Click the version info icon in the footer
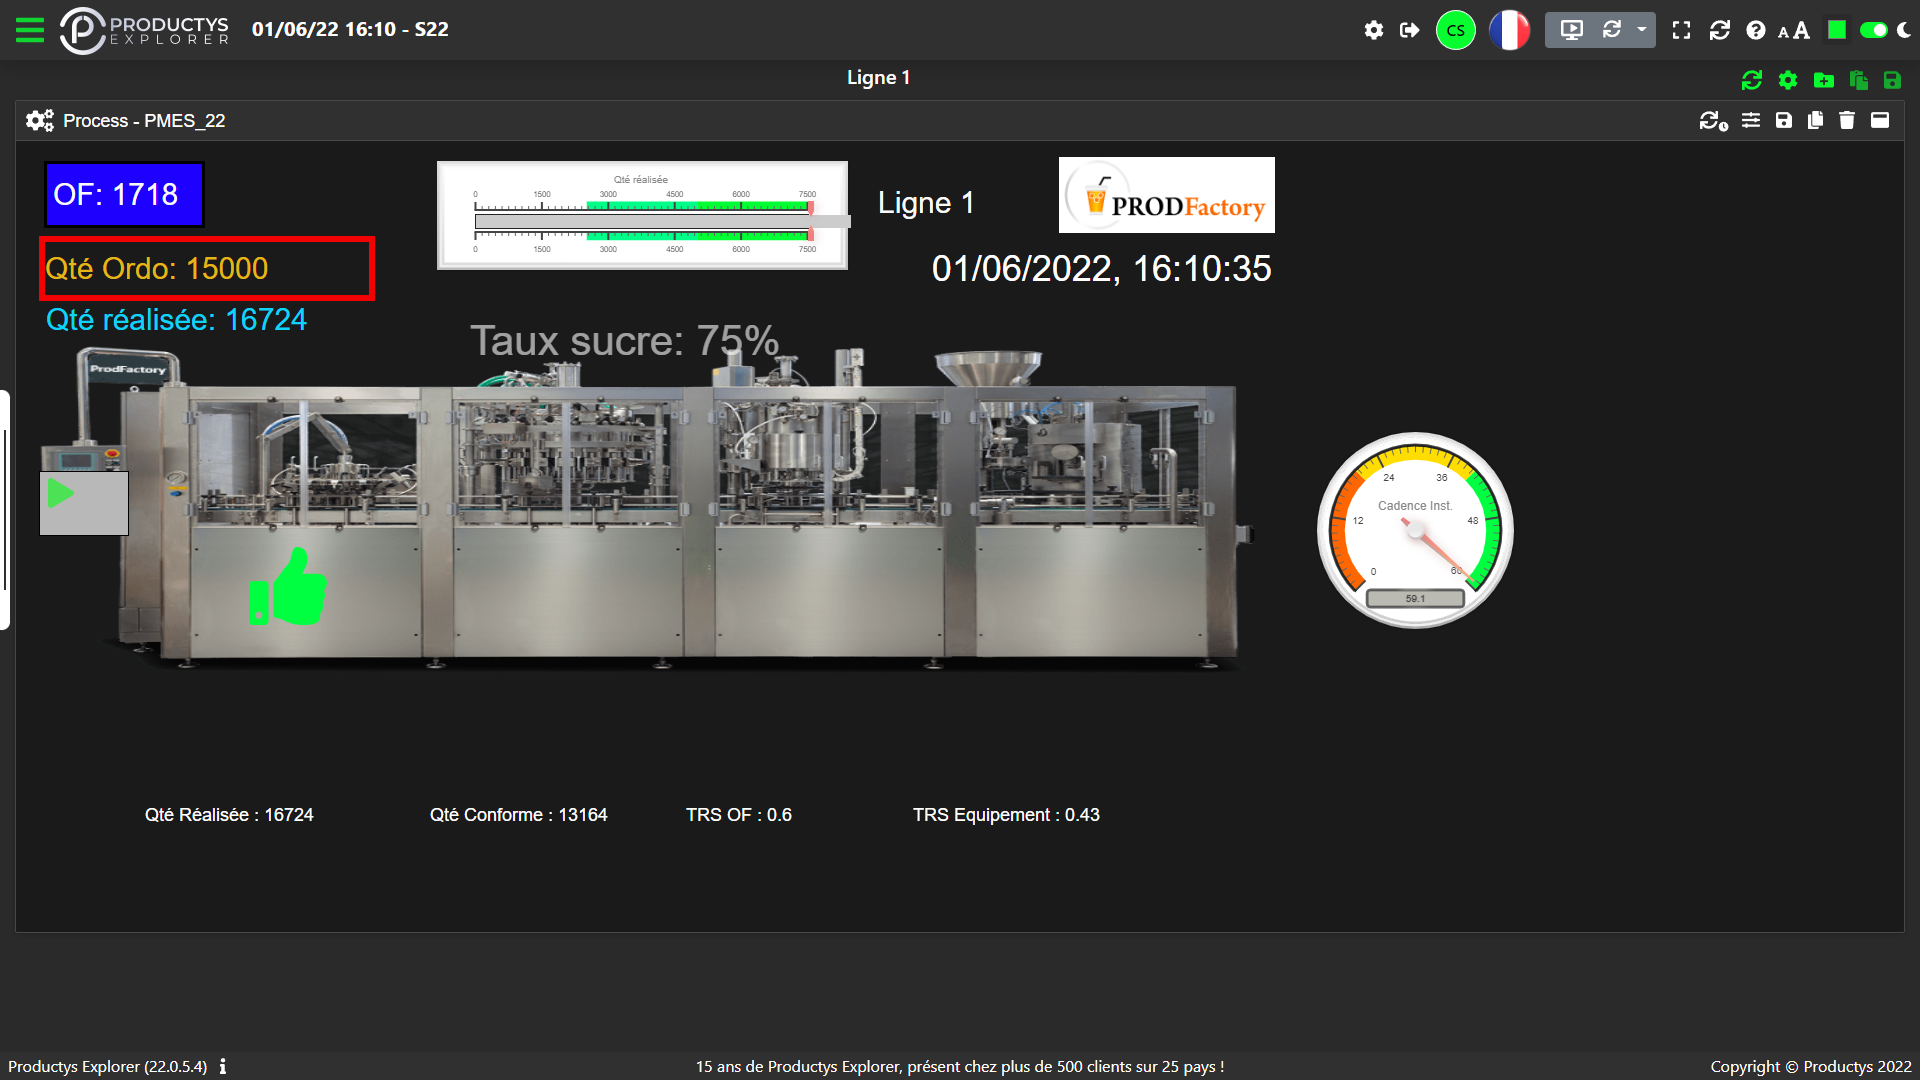Viewport: 1920px width, 1080px height. pyautogui.click(x=223, y=1066)
